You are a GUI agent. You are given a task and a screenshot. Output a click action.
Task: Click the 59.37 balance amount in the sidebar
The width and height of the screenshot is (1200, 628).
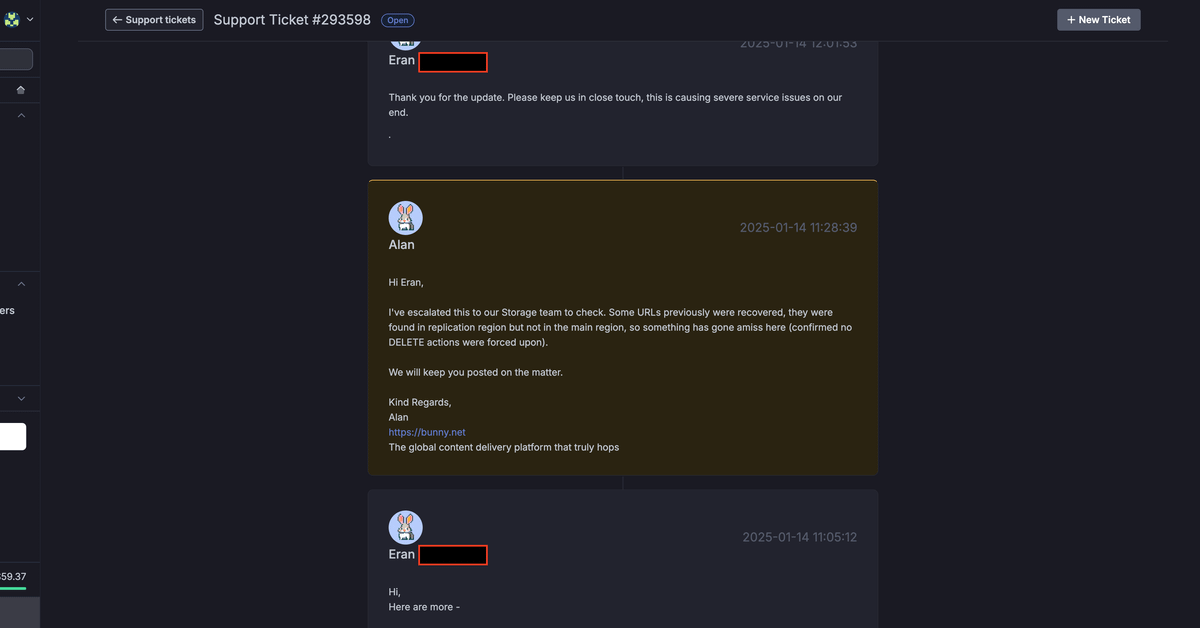pyautogui.click(x=14, y=576)
